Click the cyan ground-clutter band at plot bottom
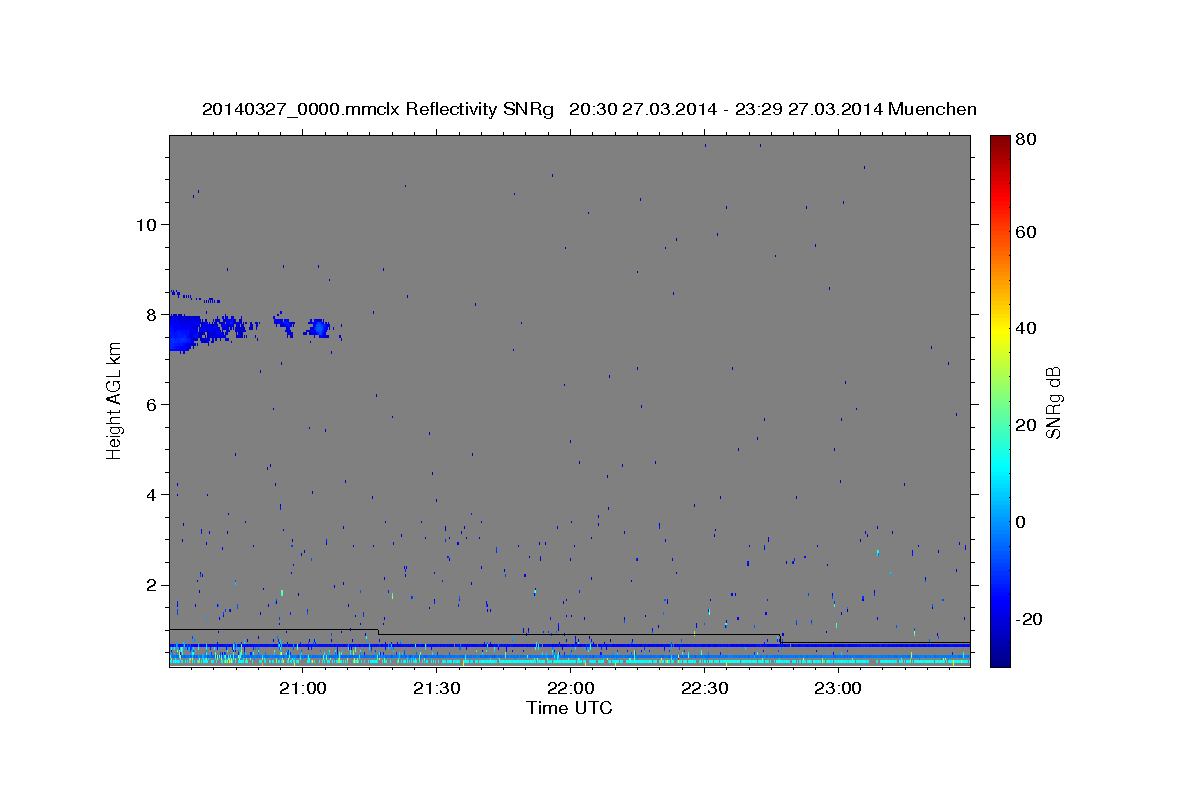The height and width of the screenshot is (800, 1200). click(x=569, y=661)
